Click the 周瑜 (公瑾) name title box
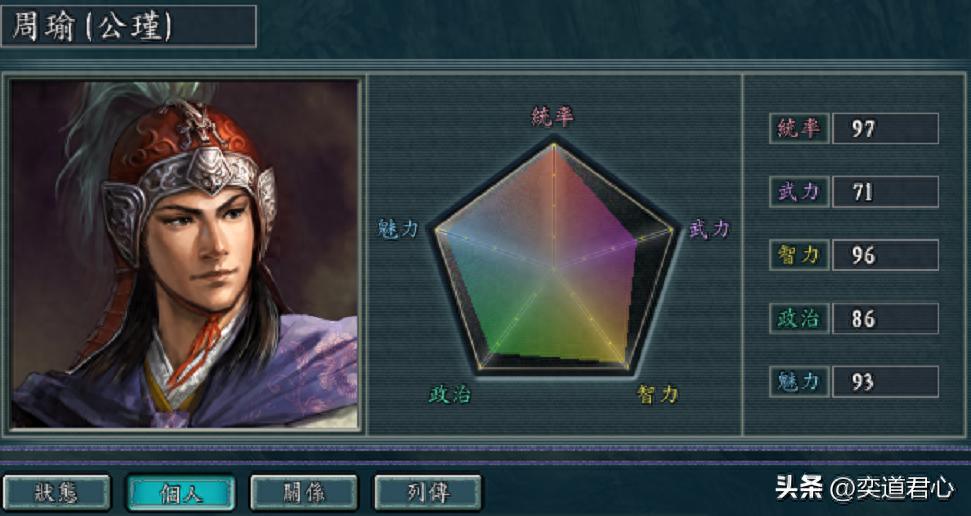The height and width of the screenshot is (516, 971). [128, 26]
